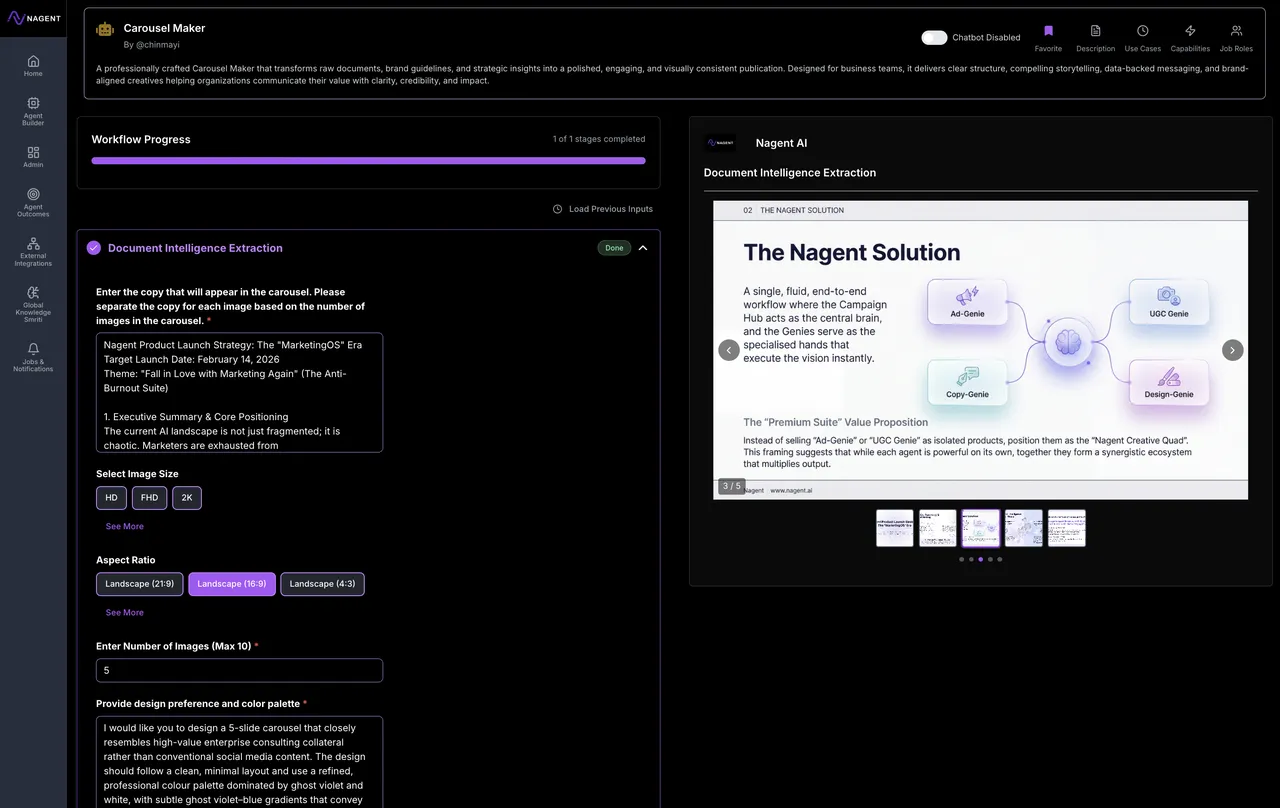Click the 3 / 5 slide counter
1280x808 pixels.
coord(732,486)
